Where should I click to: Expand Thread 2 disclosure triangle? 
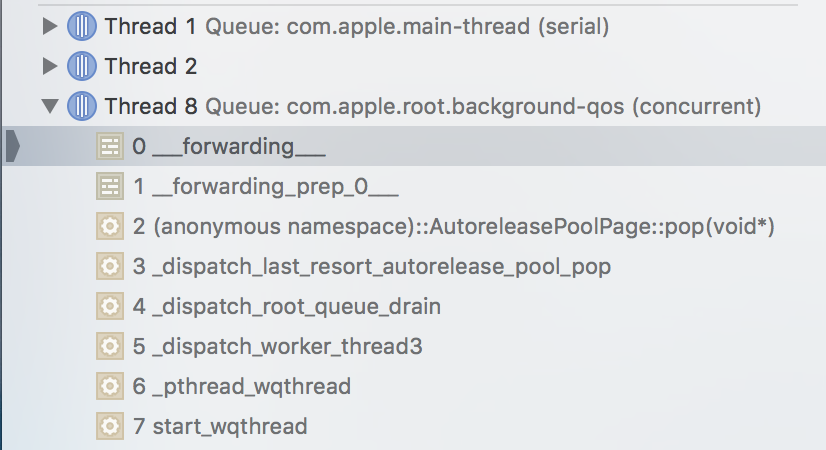(x=50, y=67)
